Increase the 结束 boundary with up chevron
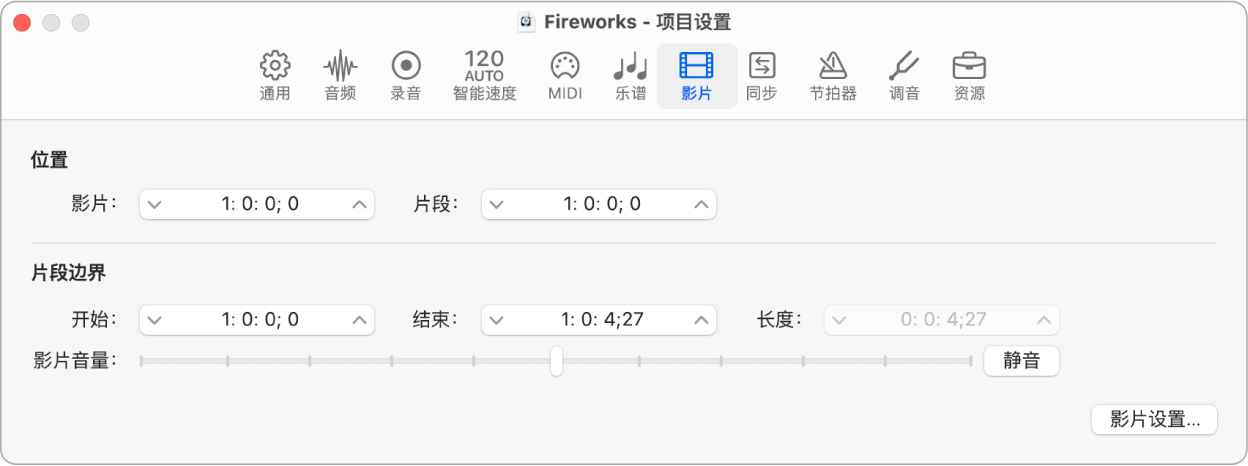Image resolution: width=1248 pixels, height=466 pixels. (x=702, y=320)
